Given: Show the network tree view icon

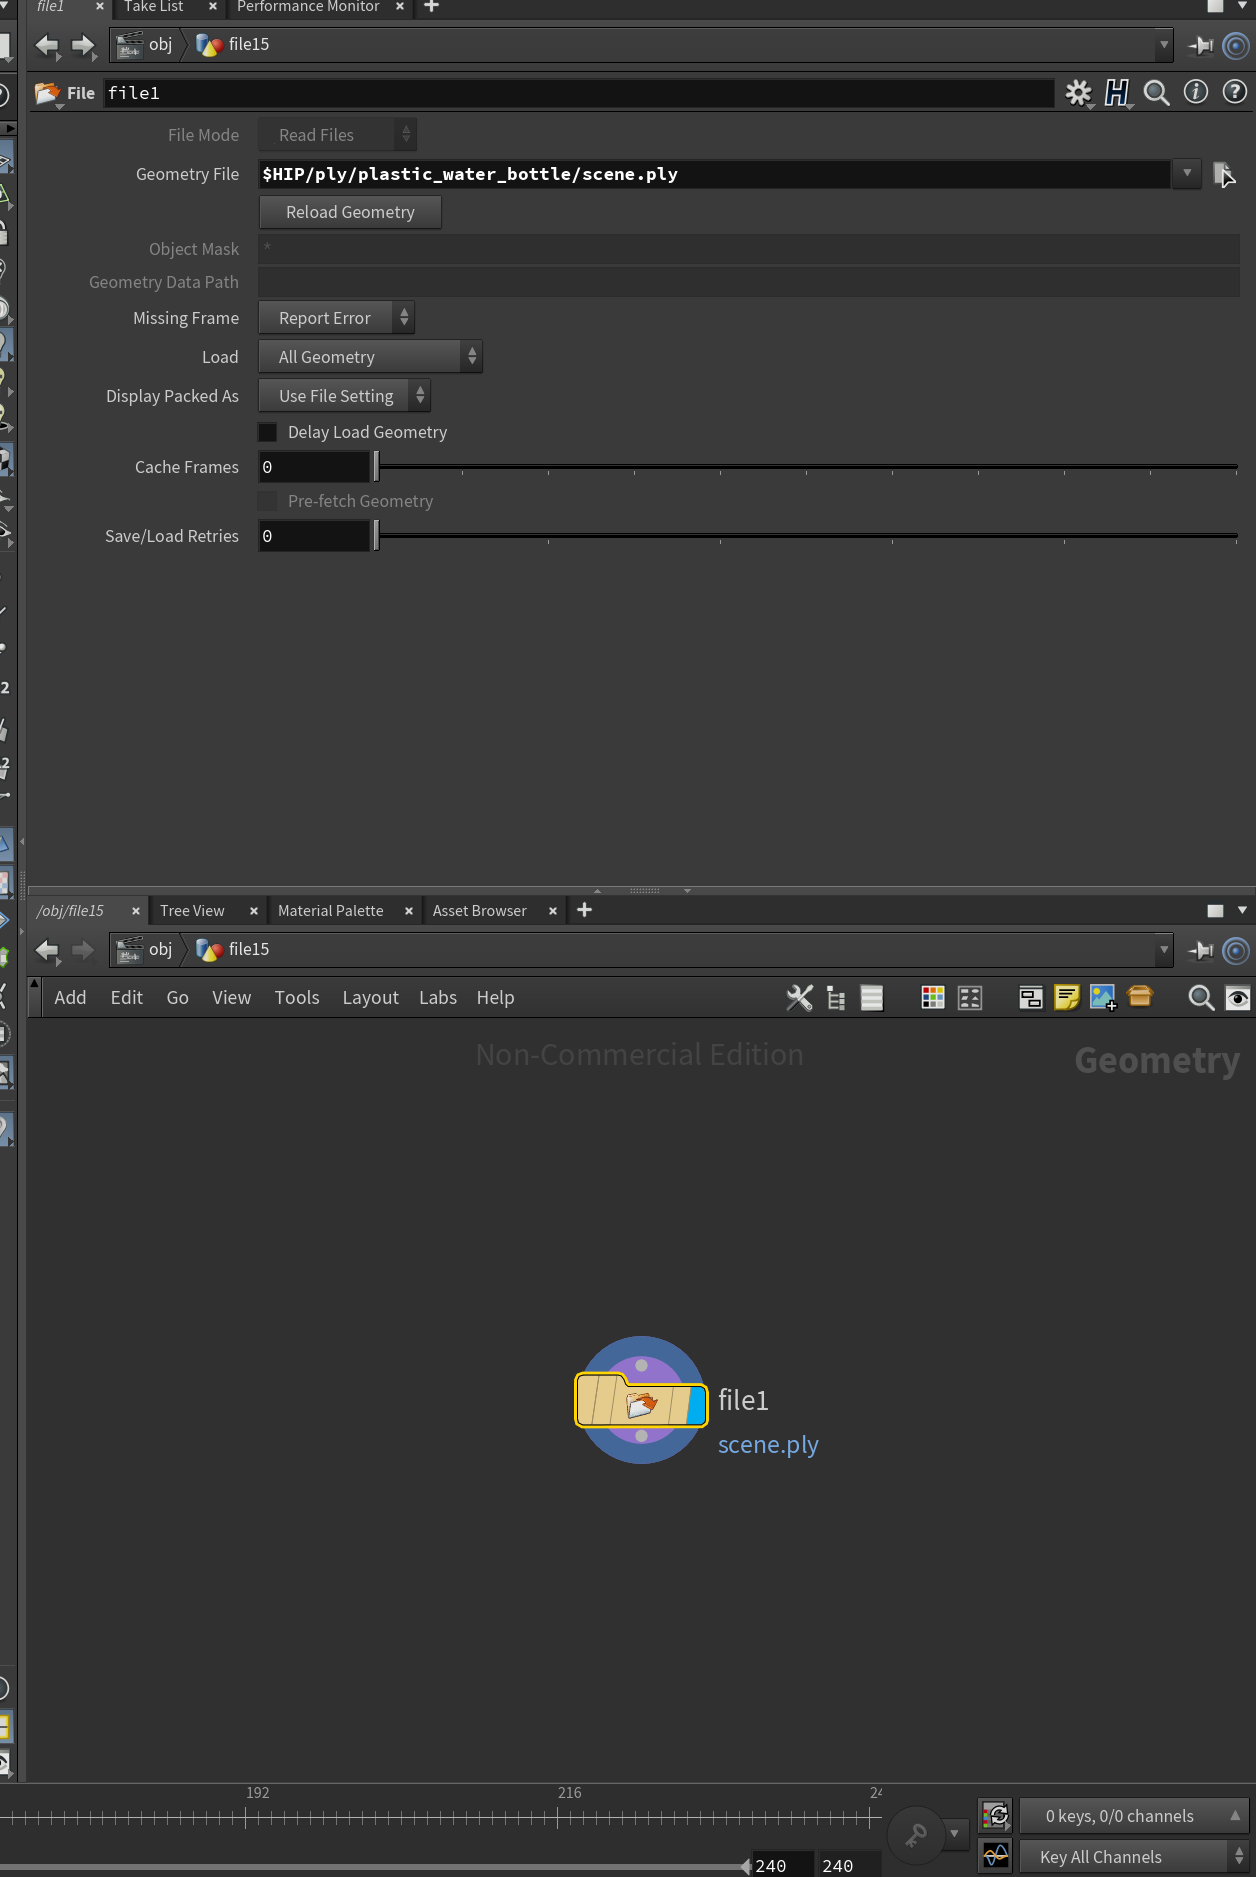Looking at the screenshot, I should 836,998.
